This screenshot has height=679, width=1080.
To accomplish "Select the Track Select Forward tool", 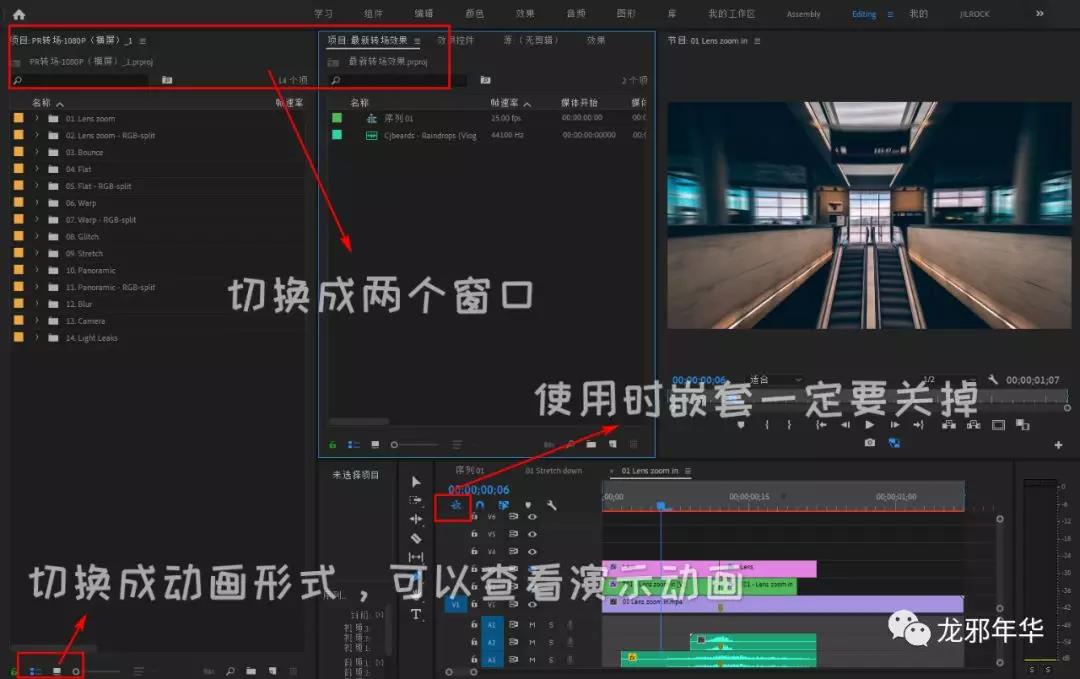I will [x=415, y=500].
